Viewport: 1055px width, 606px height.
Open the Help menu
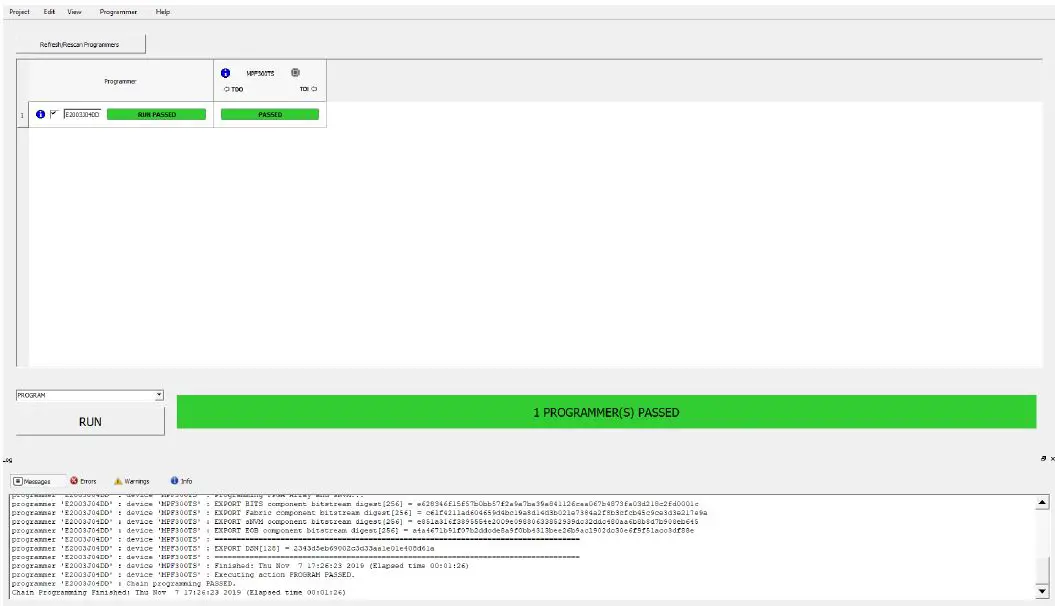163,12
